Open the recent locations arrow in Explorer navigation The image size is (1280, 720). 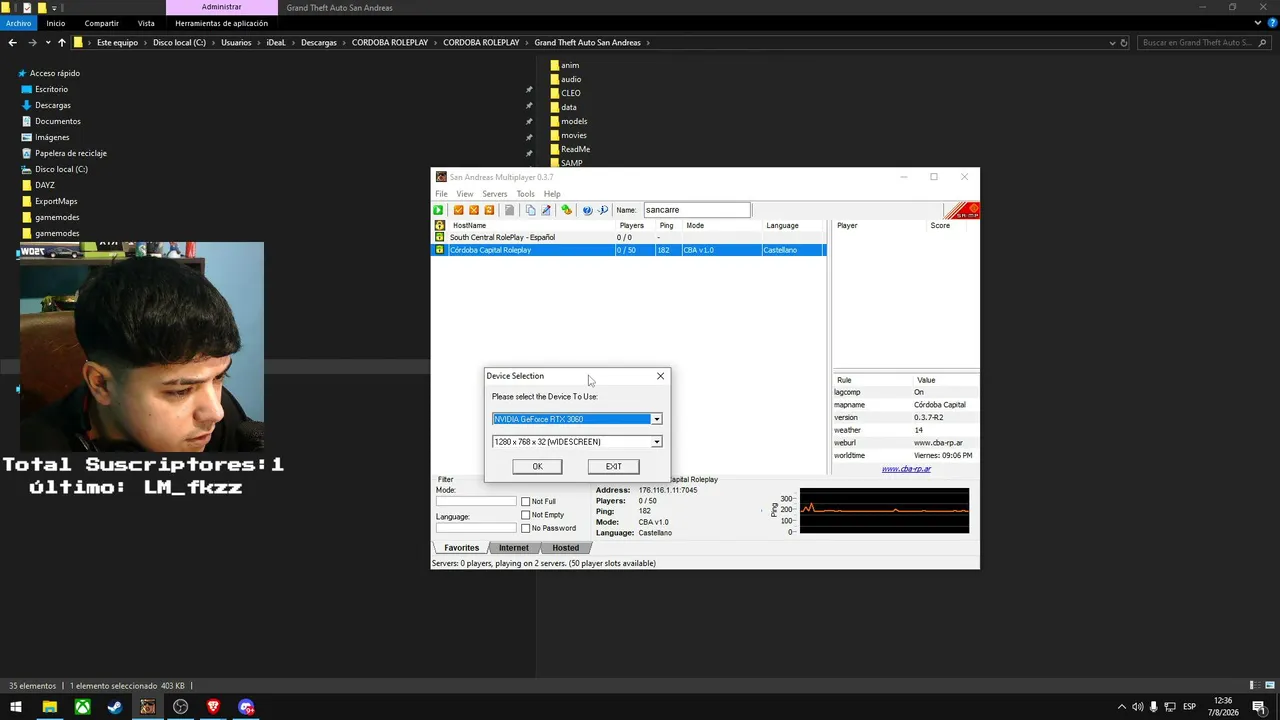pos(48,43)
